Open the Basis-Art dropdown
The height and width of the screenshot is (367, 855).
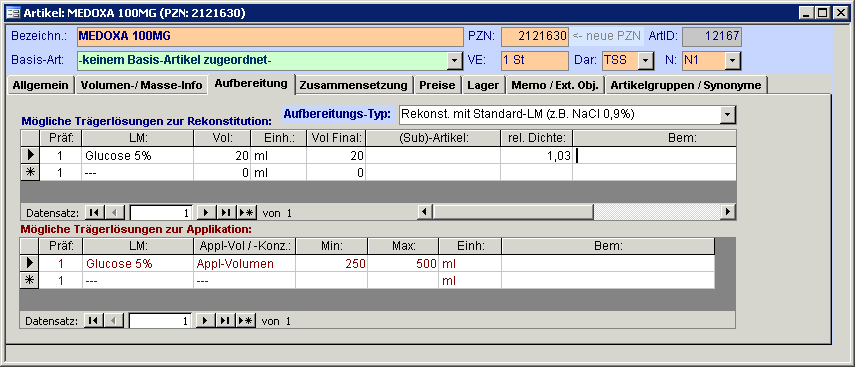pyautogui.click(x=455, y=61)
